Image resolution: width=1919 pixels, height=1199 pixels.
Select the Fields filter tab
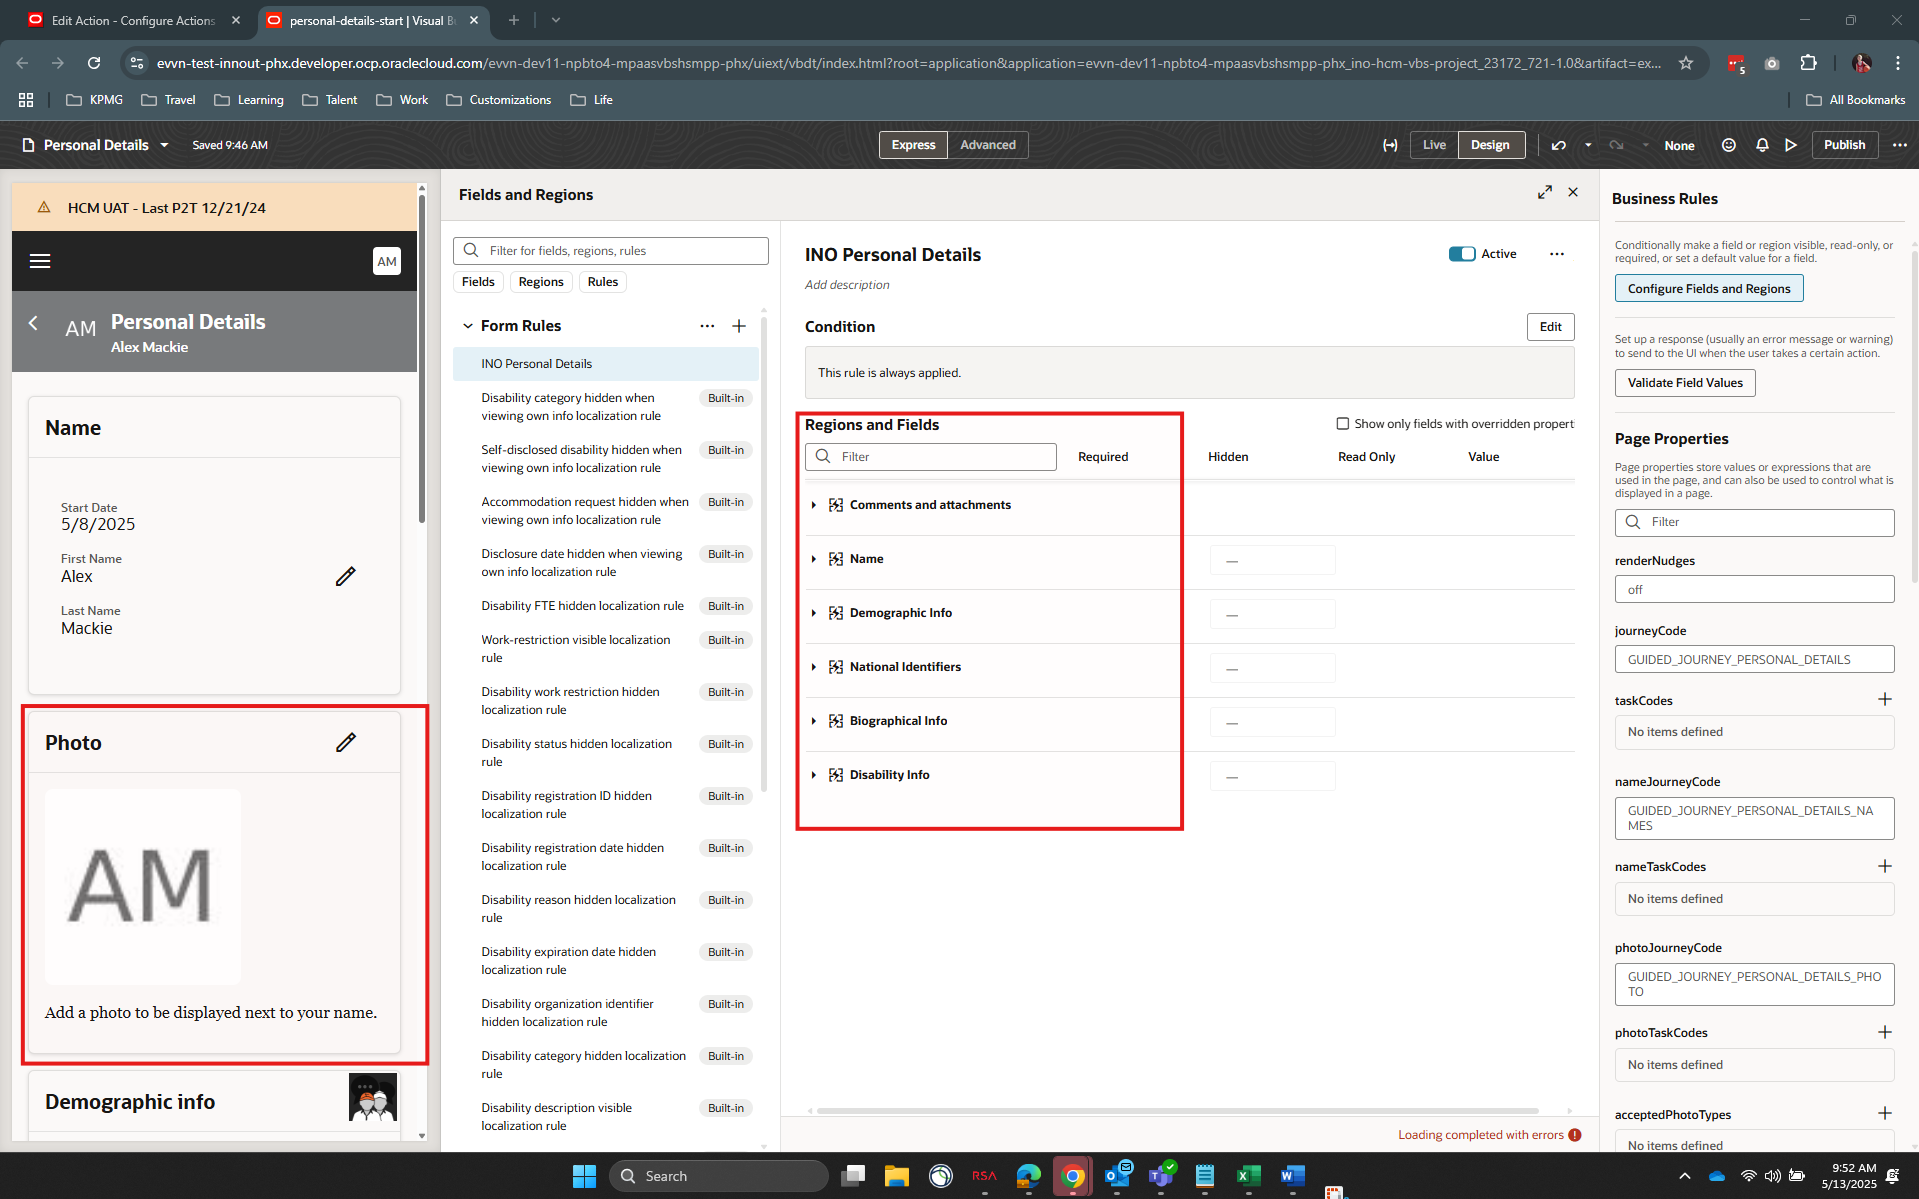[478, 282]
